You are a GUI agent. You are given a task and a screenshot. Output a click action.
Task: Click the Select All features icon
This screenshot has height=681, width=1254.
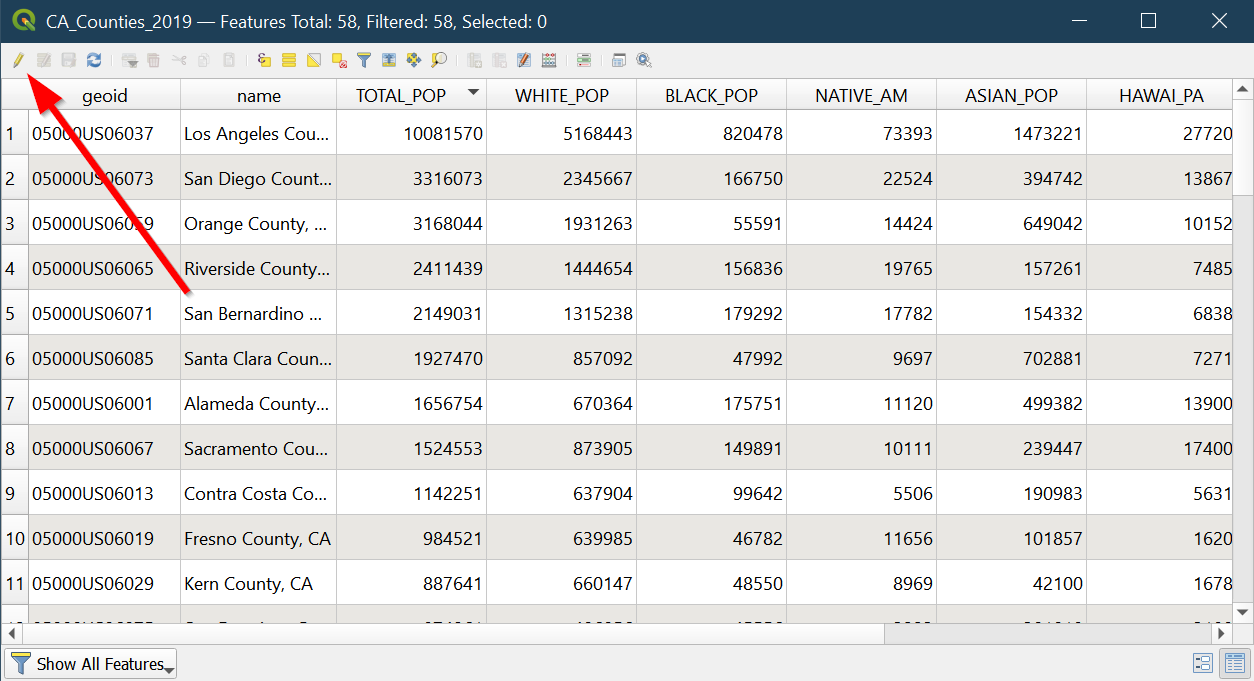click(x=289, y=60)
